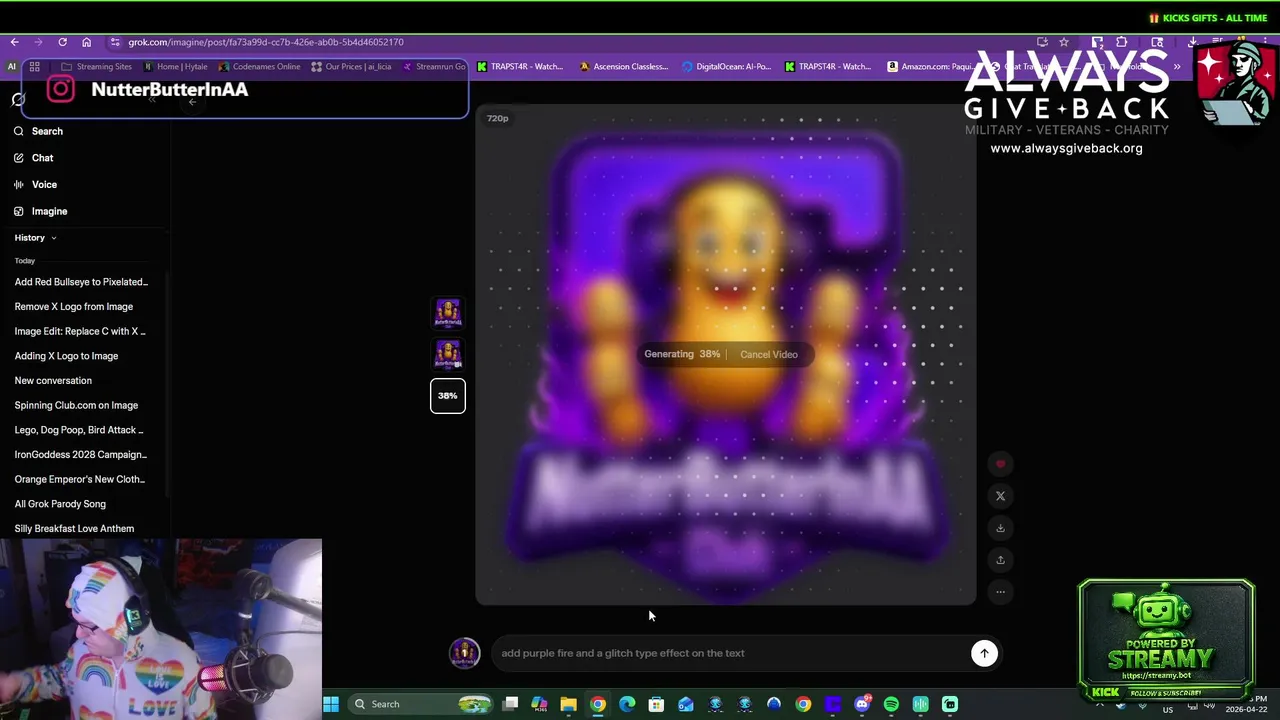Open 'New conversation' history entry
This screenshot has width=1280, height=720.
click(53, 381)
